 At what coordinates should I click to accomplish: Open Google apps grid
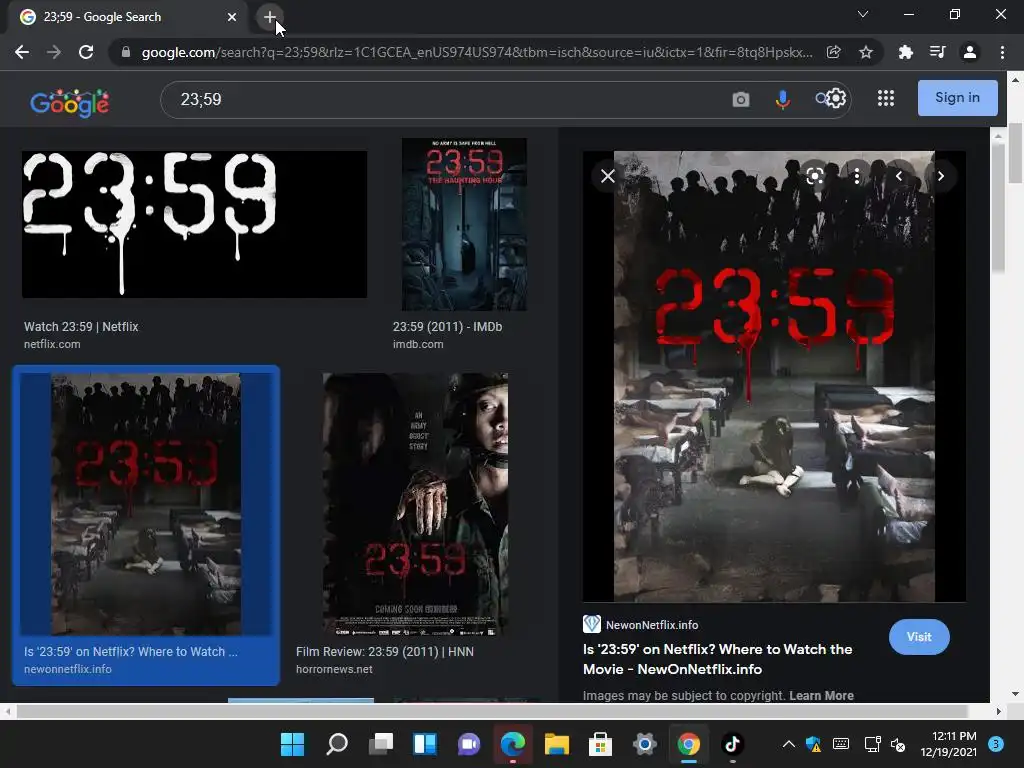click(886, 99)
